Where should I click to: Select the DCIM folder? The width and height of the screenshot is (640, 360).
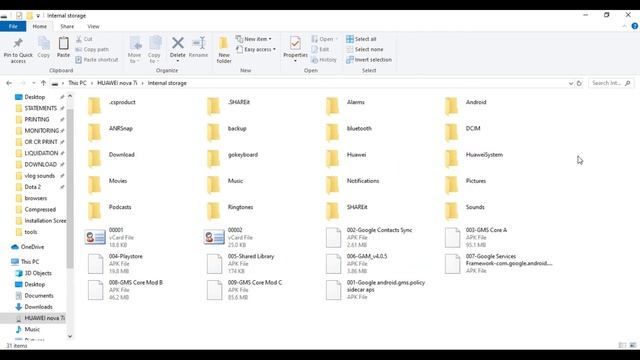(x=462, y=132)
